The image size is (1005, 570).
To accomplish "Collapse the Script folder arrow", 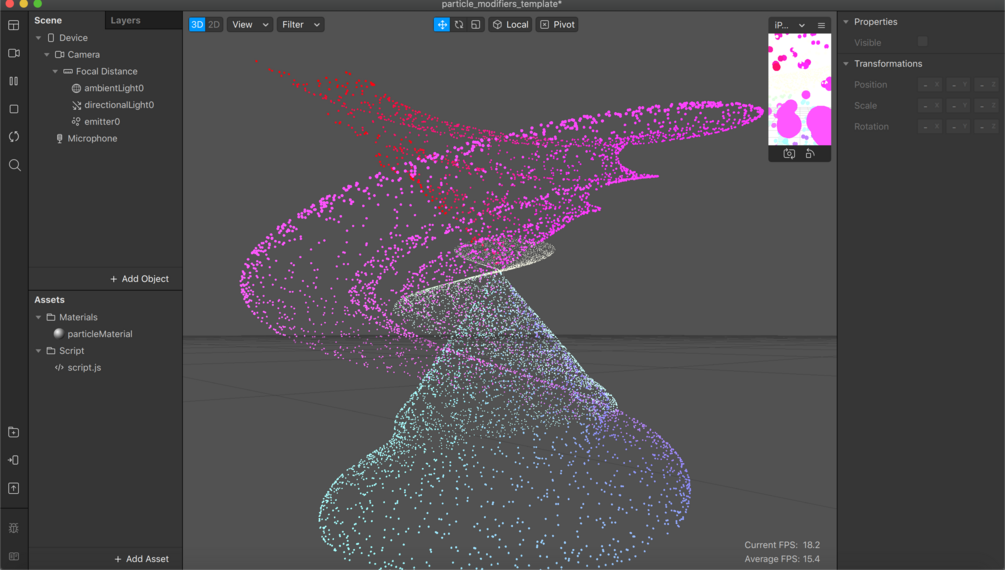I will pyautogui.click(x=38, y=351).
